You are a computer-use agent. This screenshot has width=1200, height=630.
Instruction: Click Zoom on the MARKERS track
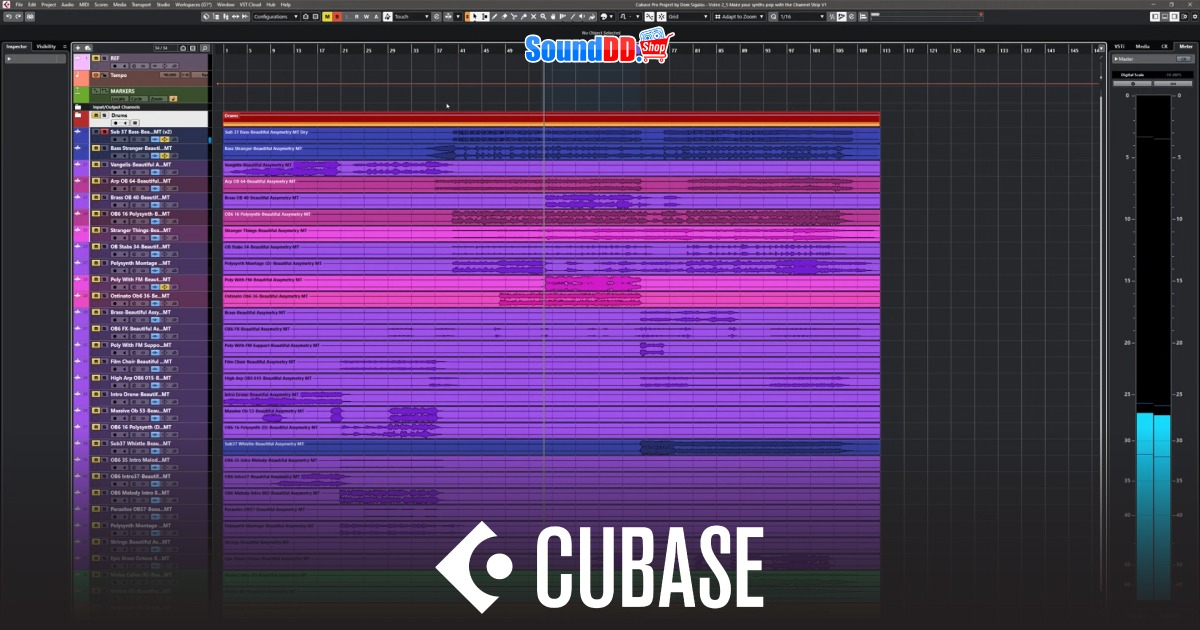pyautogui.click(x=159, y=99)
